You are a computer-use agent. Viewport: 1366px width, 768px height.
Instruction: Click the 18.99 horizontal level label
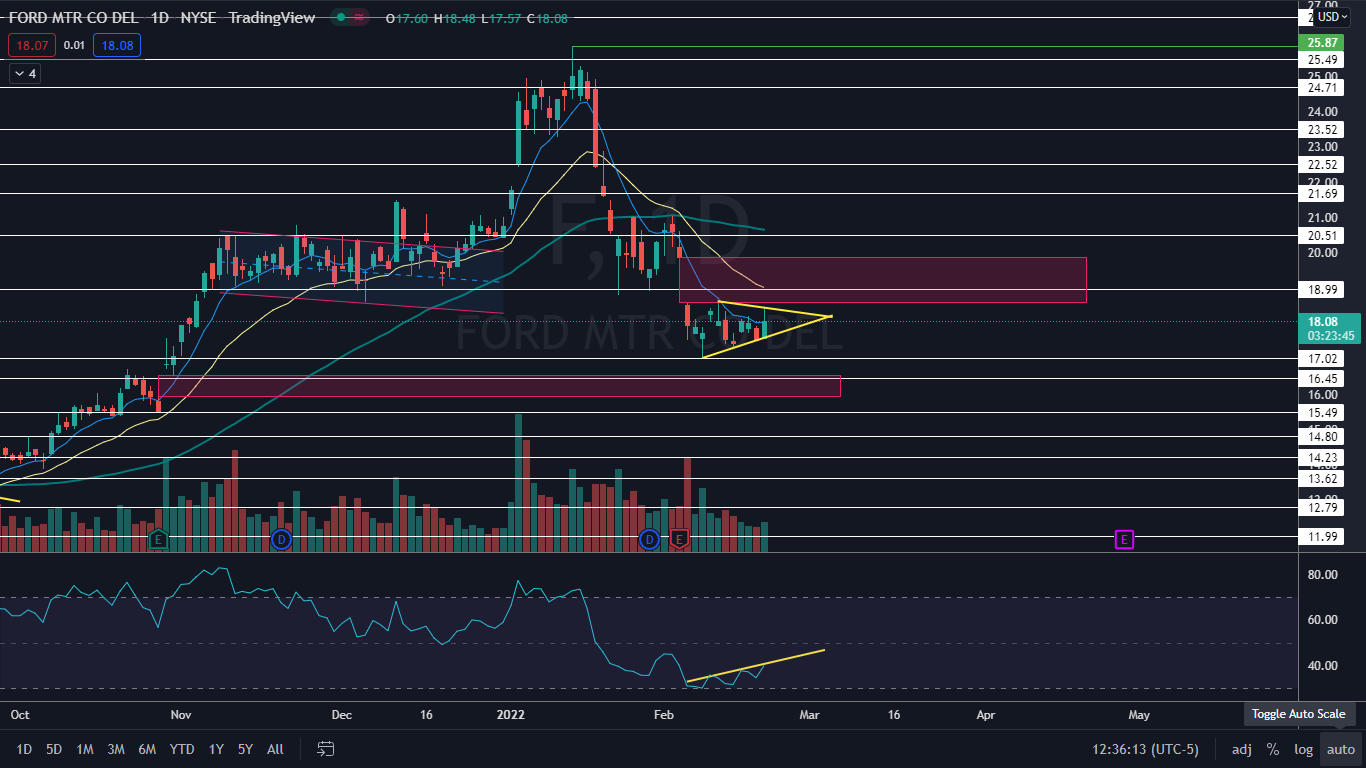click(x=1322, y=289)
